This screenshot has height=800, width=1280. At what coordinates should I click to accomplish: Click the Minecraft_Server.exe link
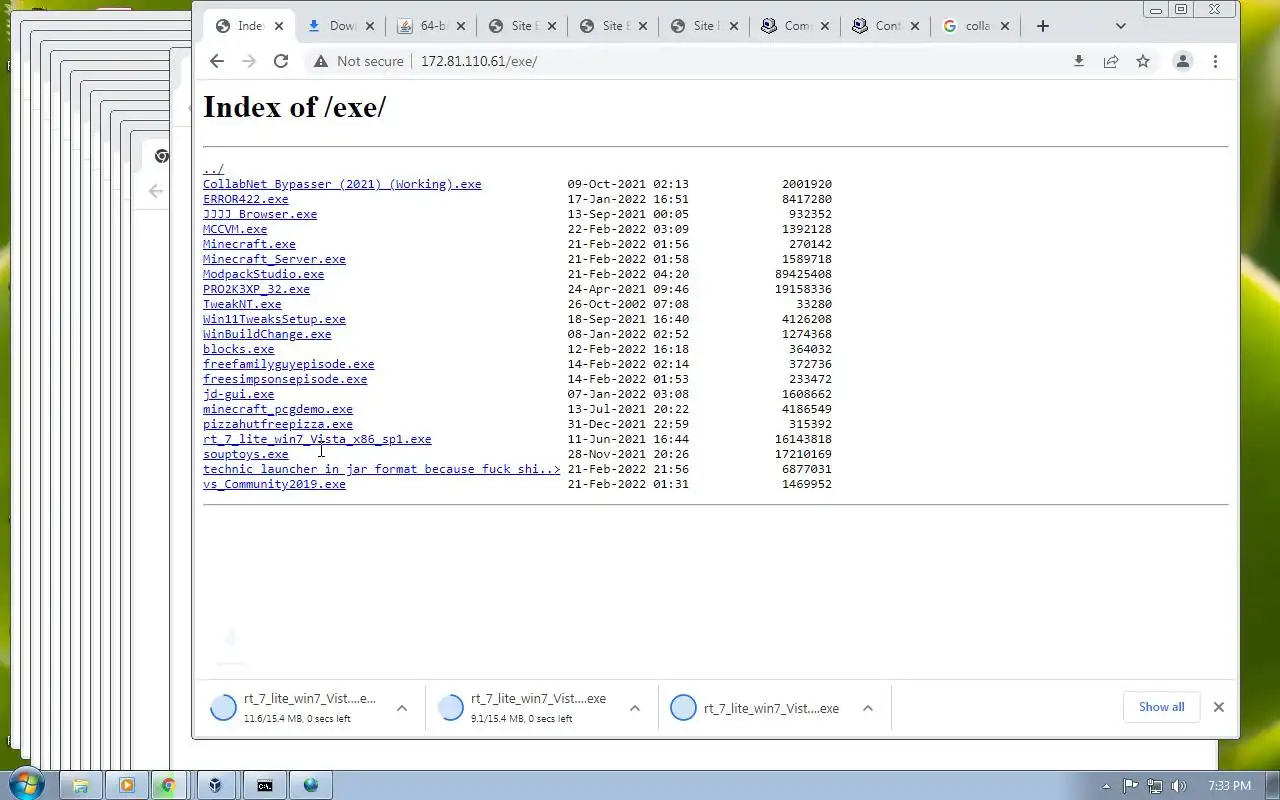[x=274, y=259]
